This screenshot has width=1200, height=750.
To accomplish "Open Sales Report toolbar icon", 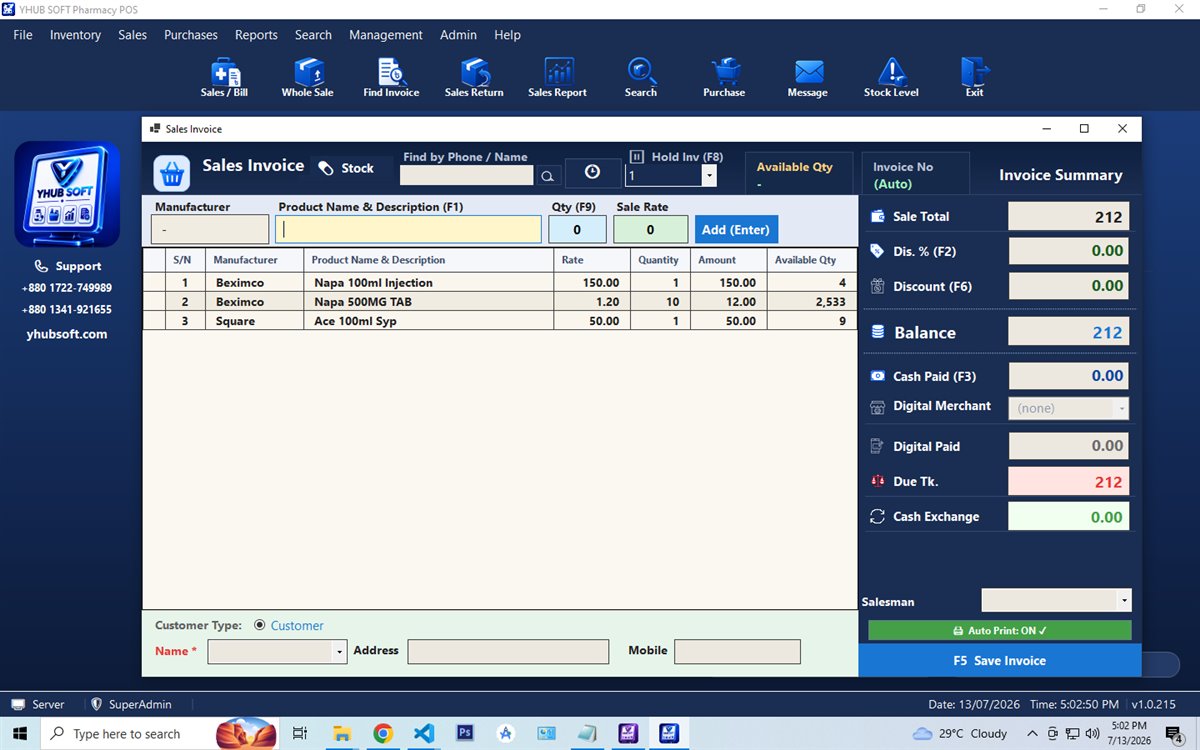I will tap(557, 77).
